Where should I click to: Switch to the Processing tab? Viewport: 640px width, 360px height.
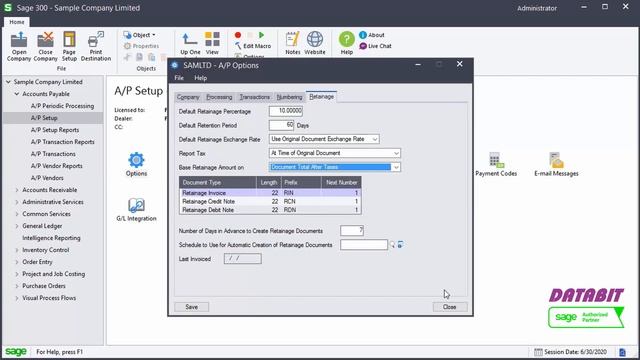[x=219, y=97]
